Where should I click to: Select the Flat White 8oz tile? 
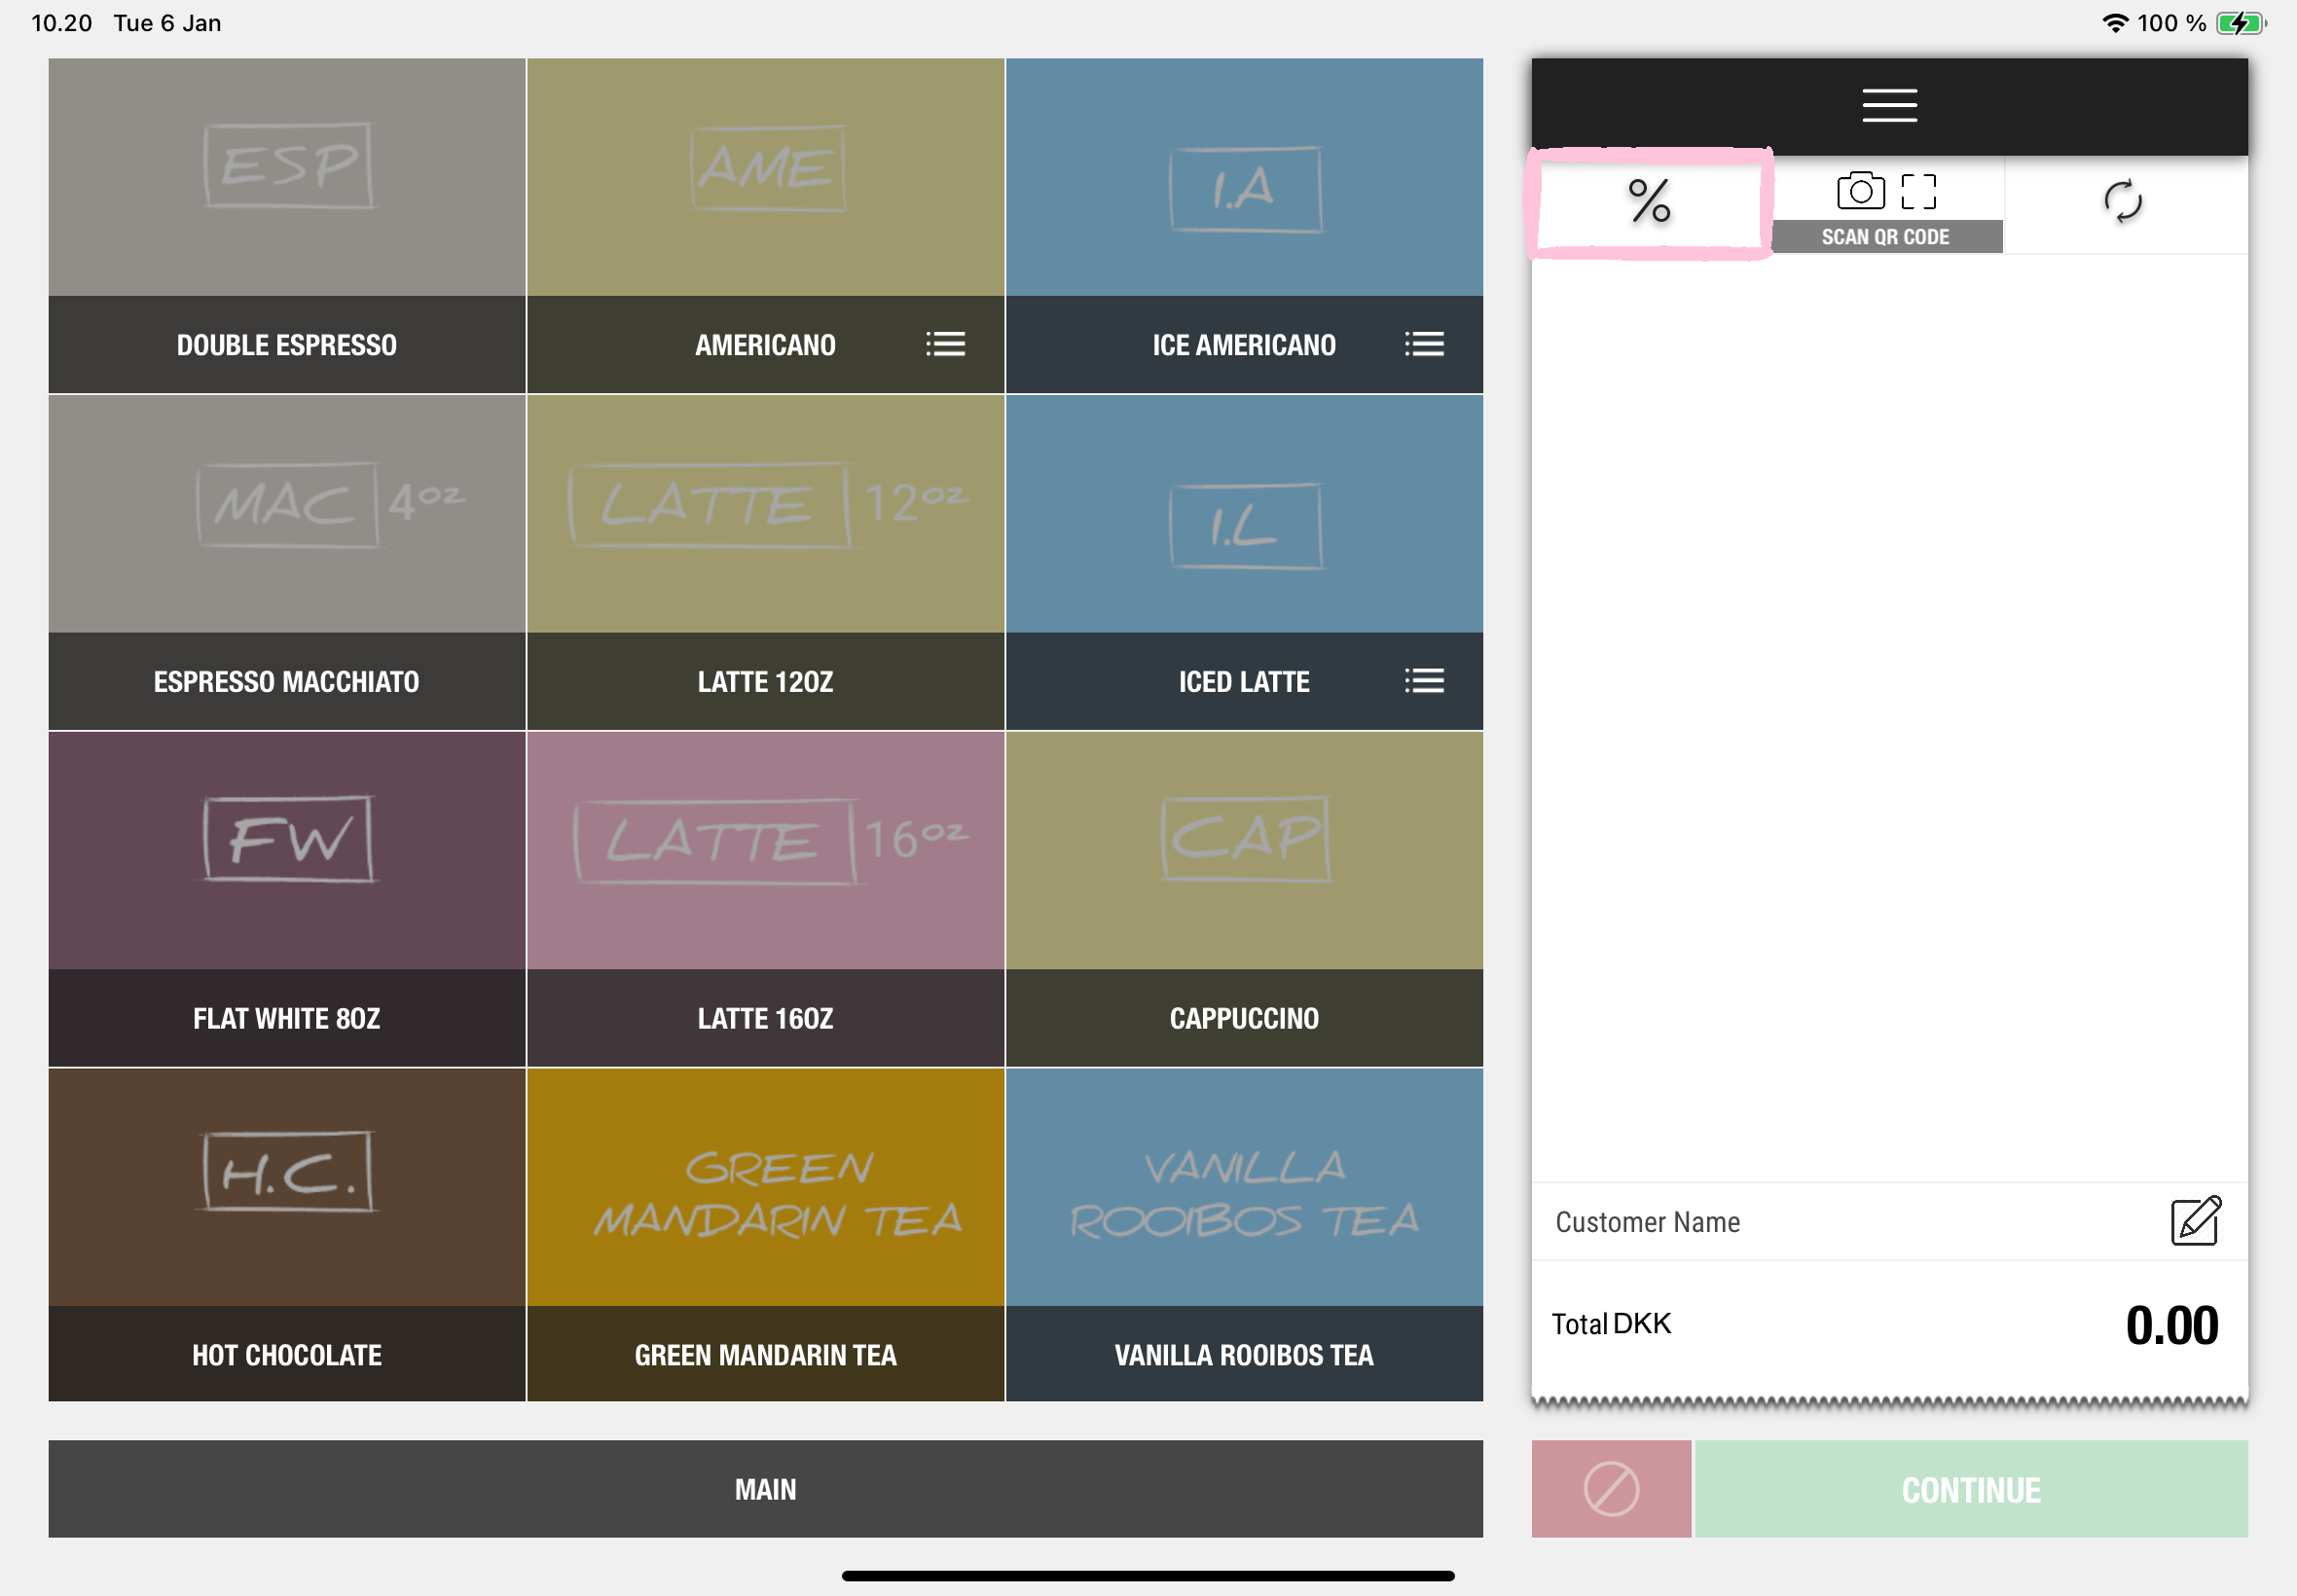point(287,898)
